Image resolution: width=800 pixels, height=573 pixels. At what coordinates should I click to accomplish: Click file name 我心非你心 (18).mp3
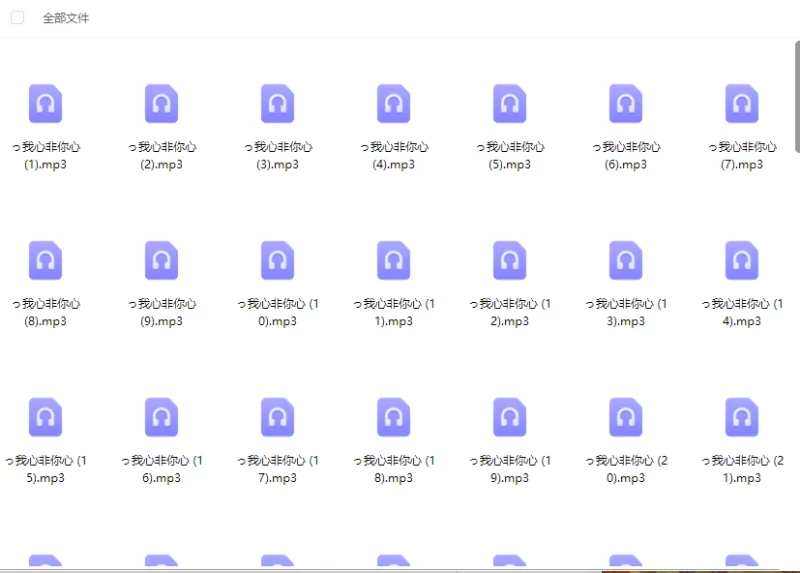(393, 469)
